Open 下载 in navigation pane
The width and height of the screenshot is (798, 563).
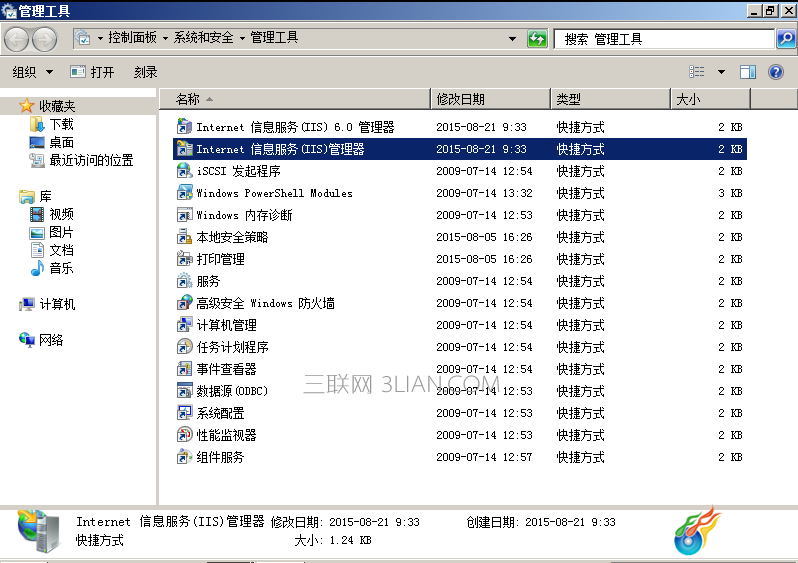[62, 124]
